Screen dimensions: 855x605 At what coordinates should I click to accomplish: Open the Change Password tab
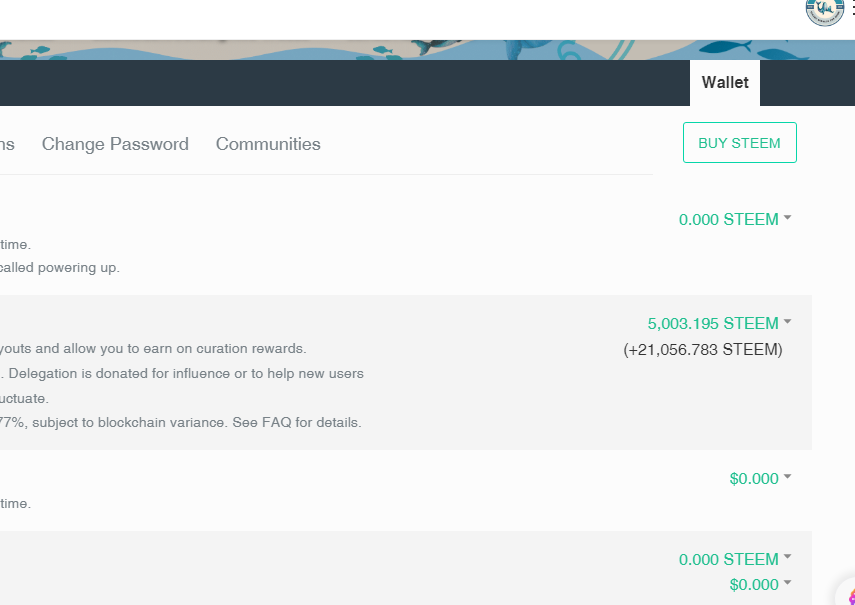[x=115, y=144]
